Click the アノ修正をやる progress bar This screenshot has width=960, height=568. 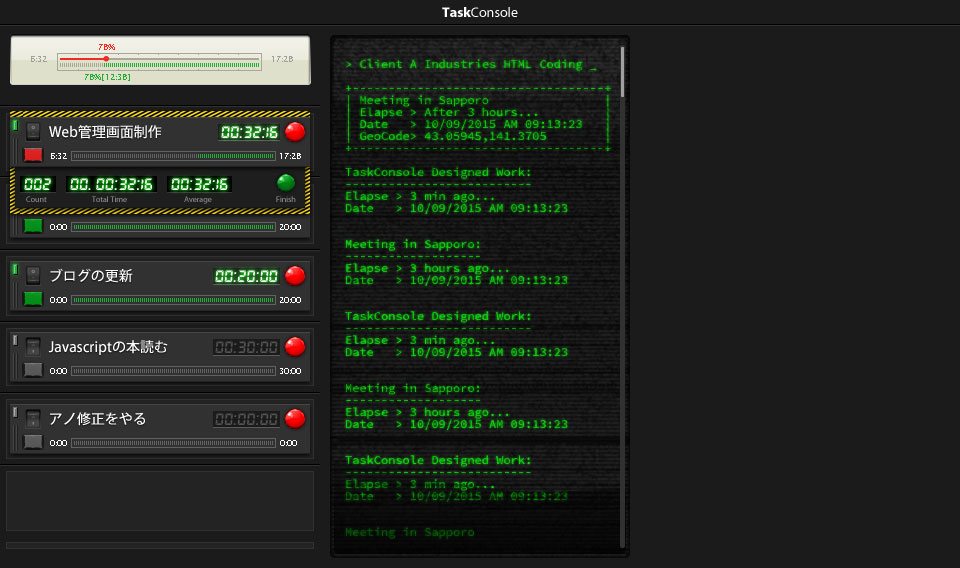pyautogui.click(x=173, y=443)
